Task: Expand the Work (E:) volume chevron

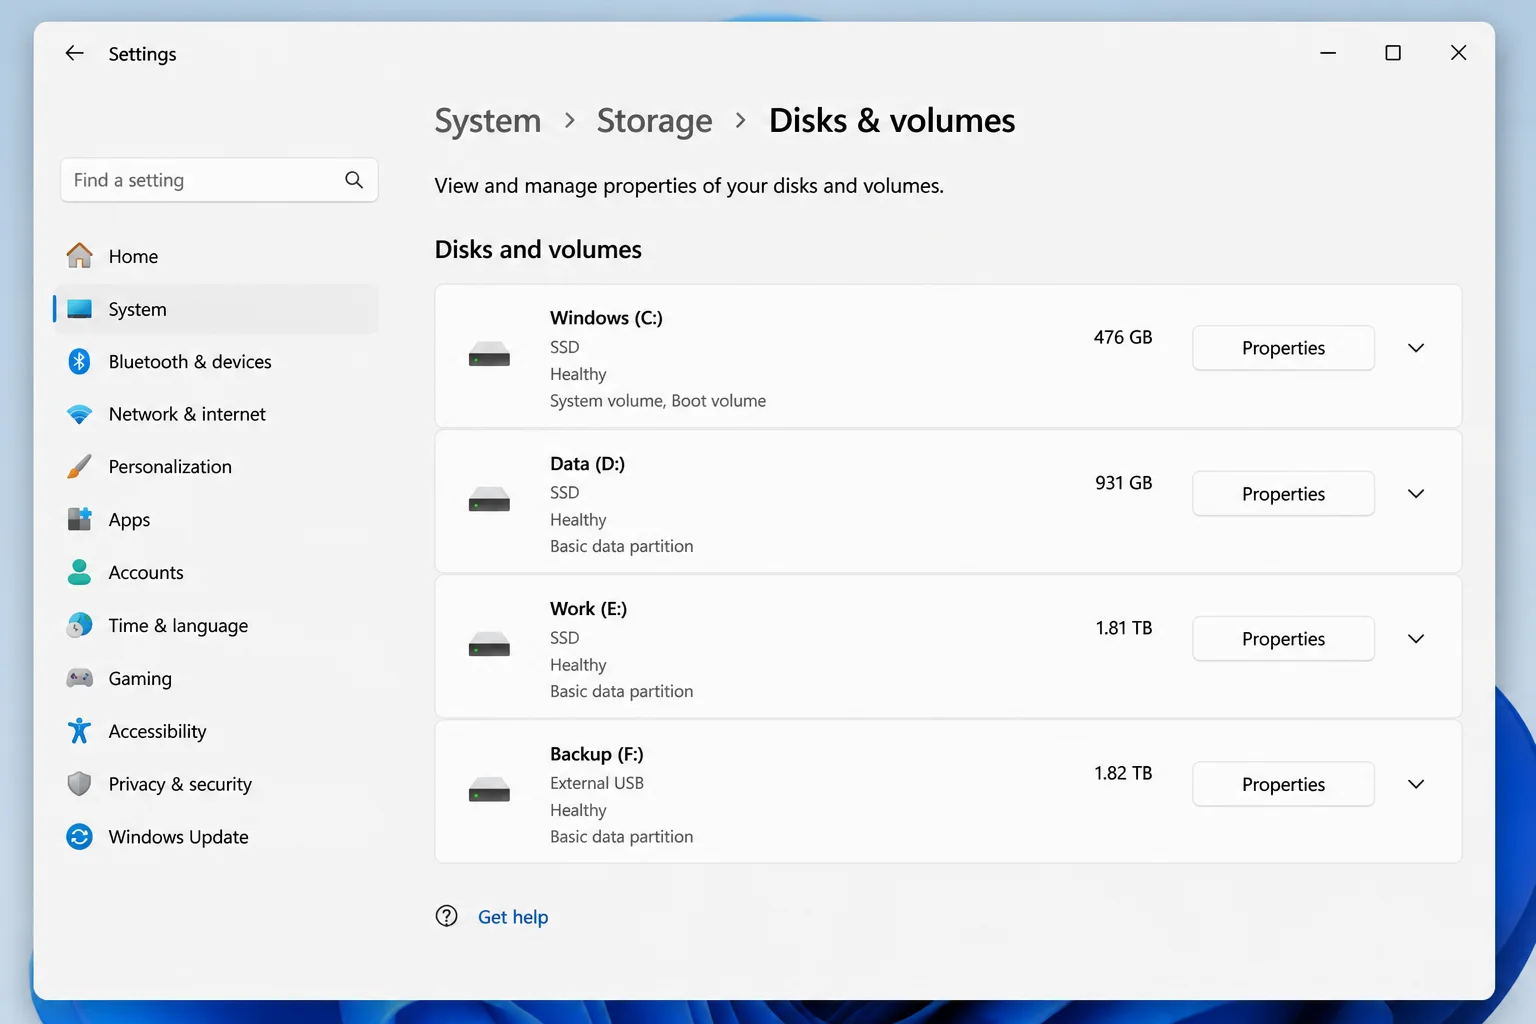Action: pyautogui.click(x=1416, y=639)
